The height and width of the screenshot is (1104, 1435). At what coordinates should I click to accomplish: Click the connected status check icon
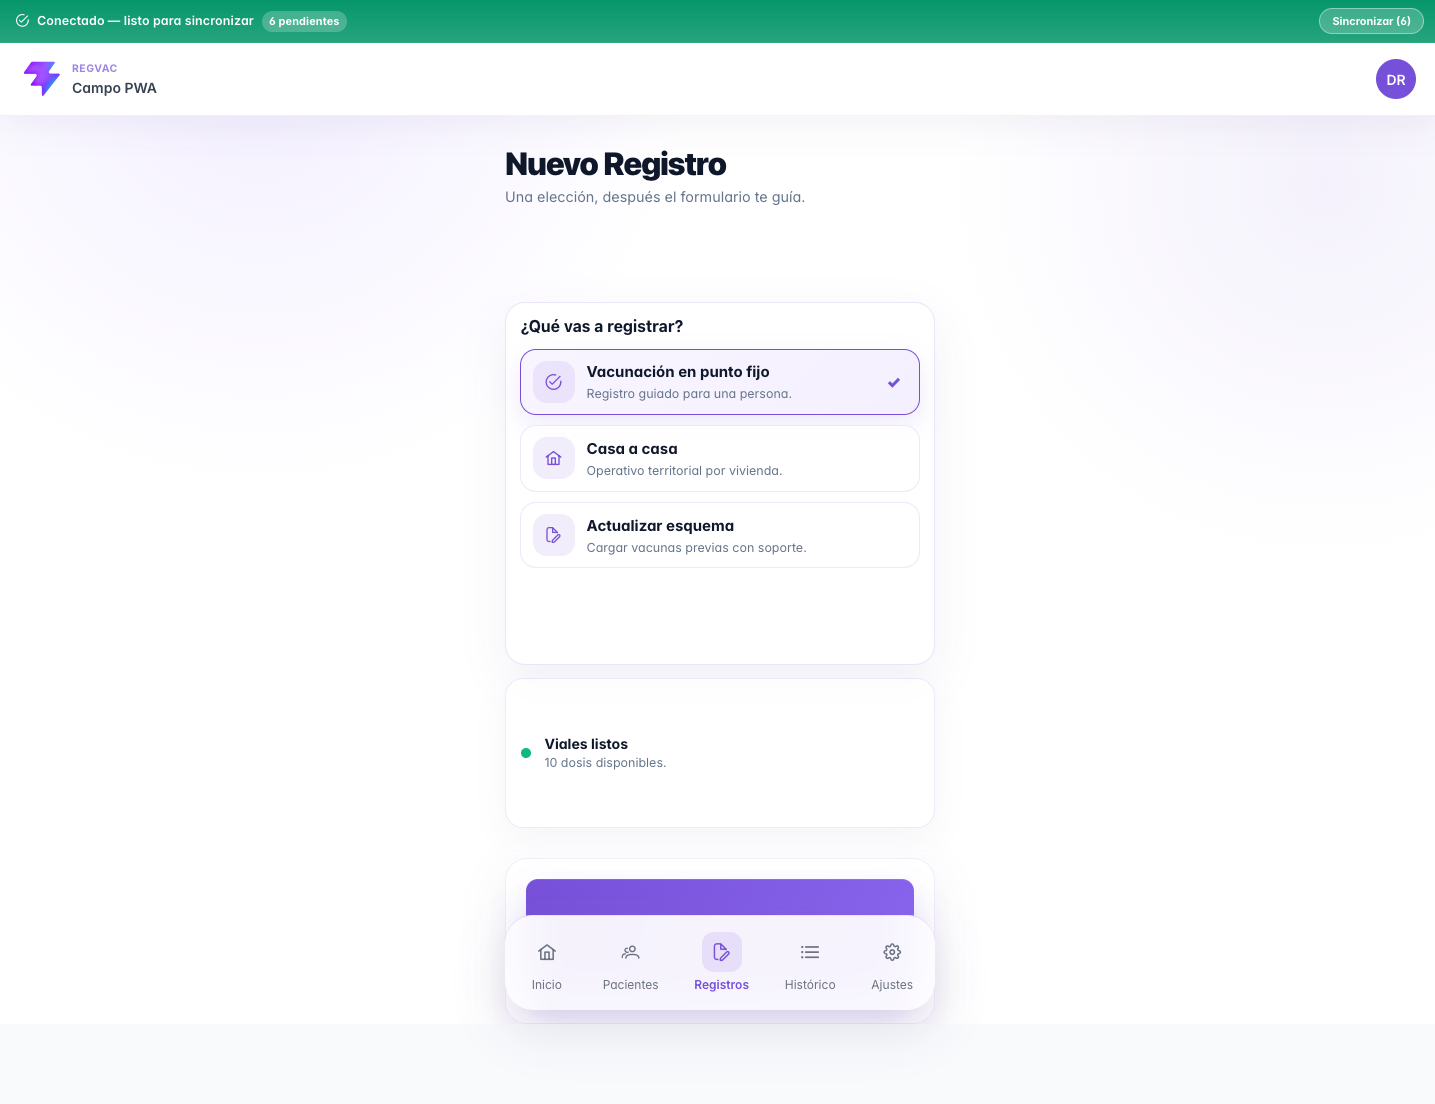point(22,20)
